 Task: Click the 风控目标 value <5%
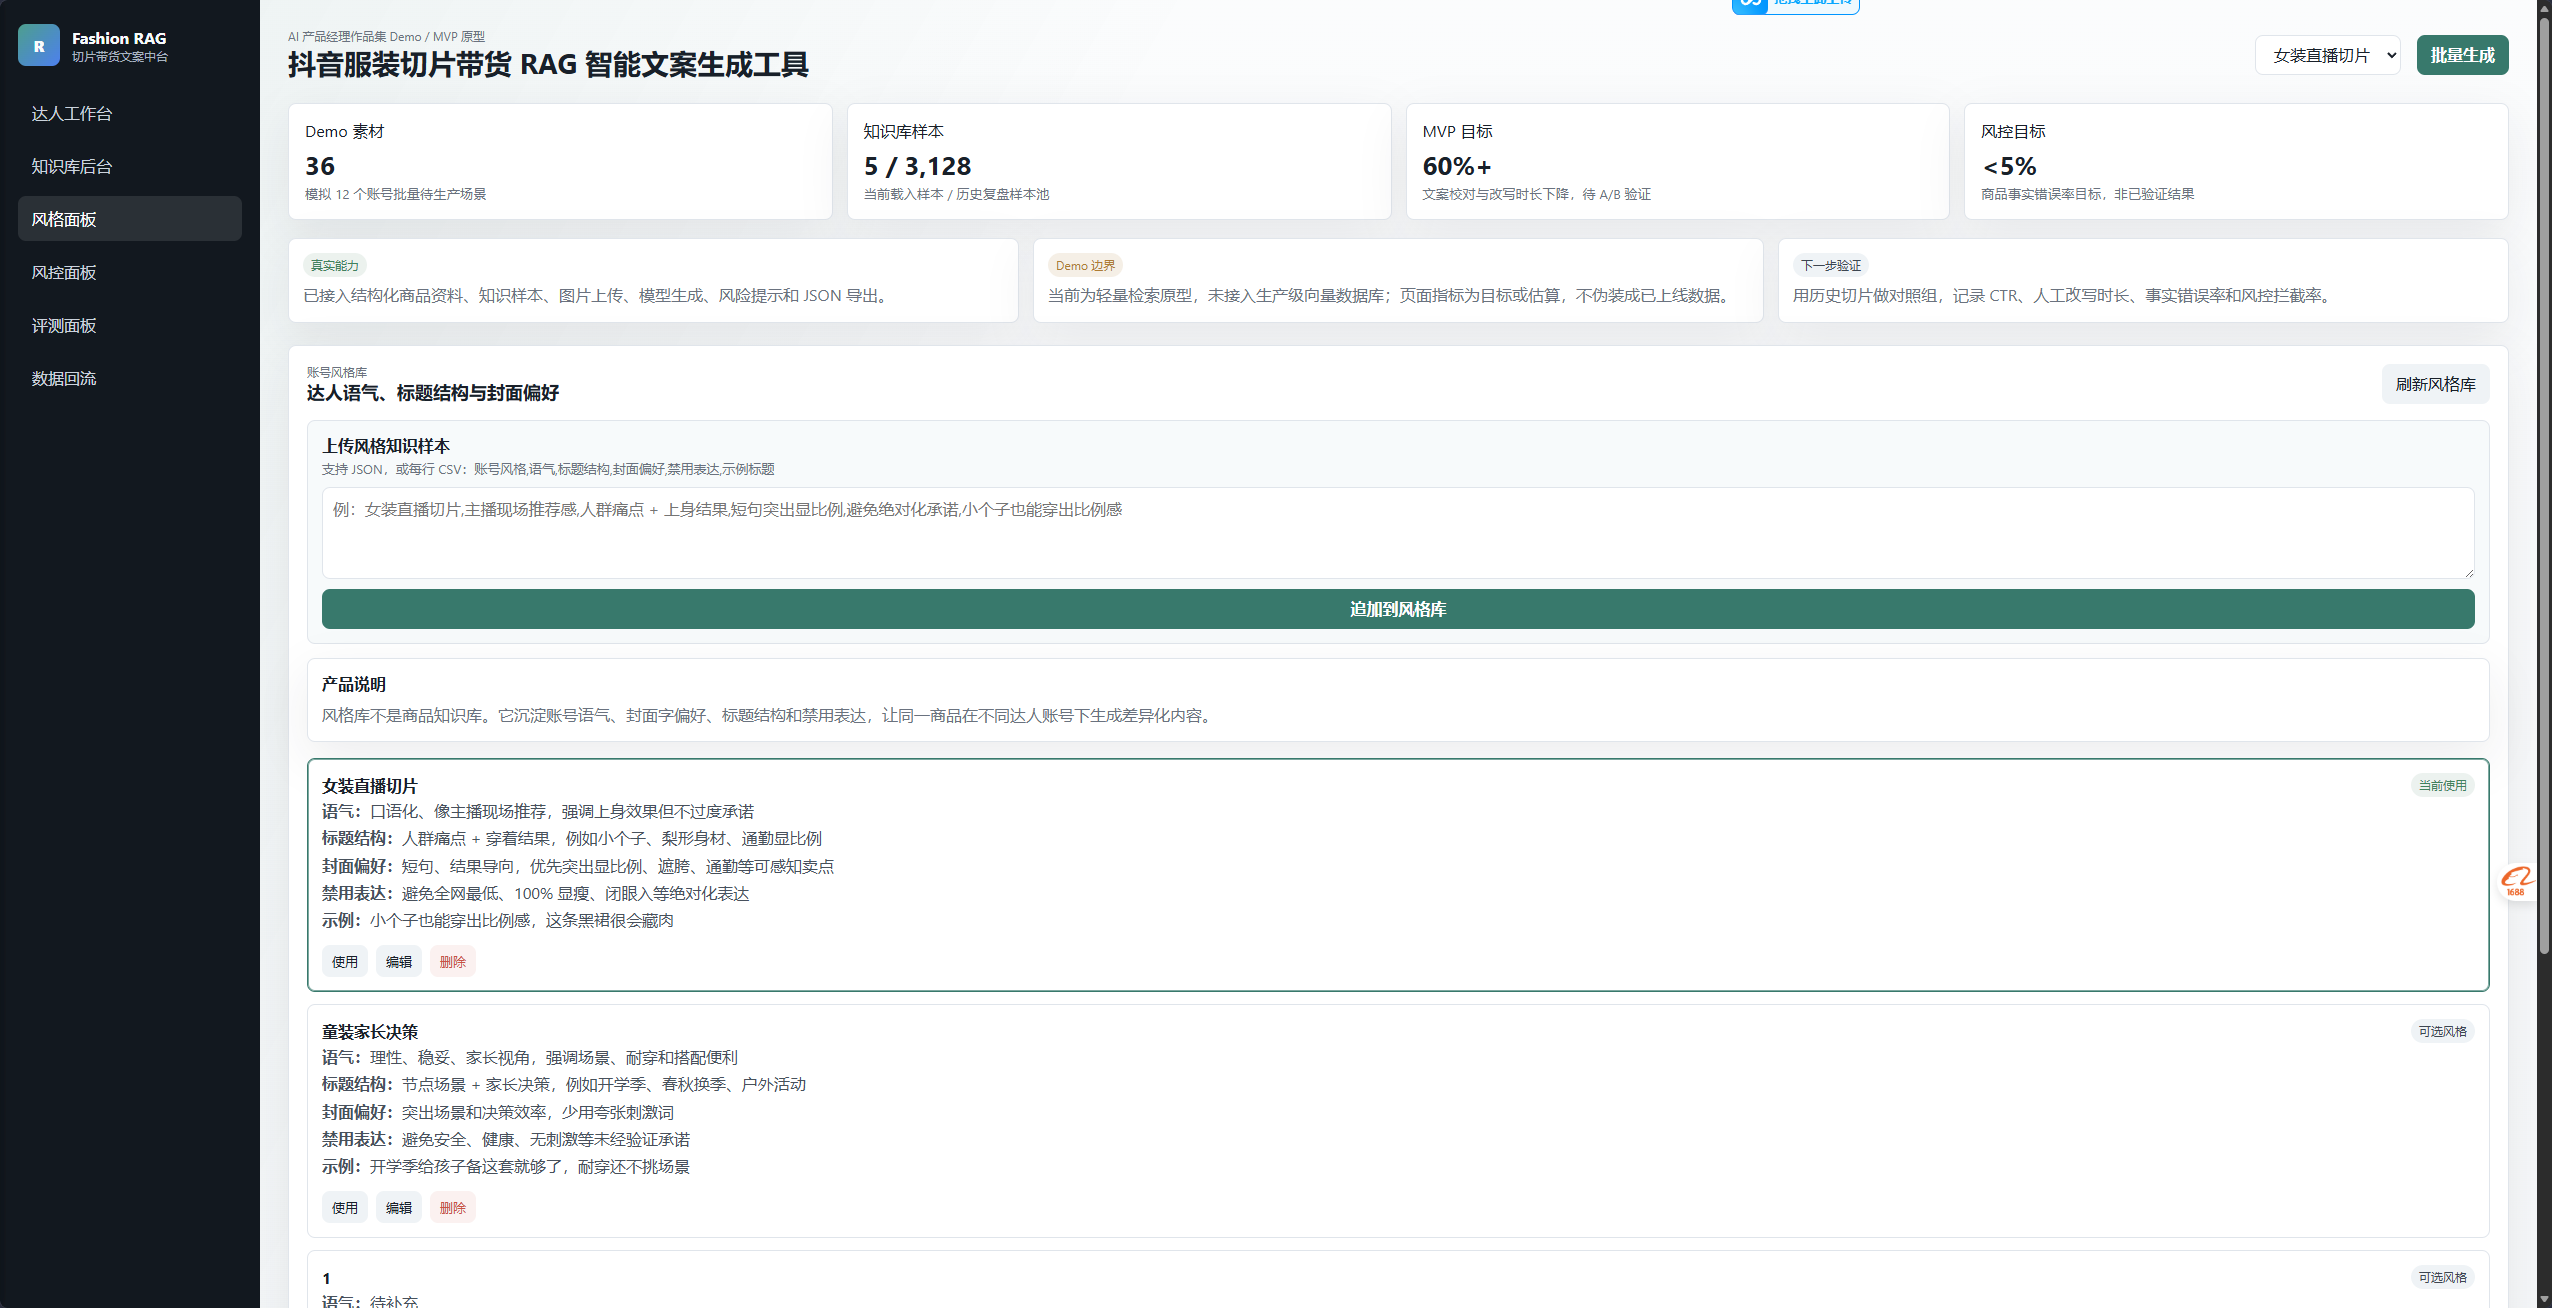tap(2009, 166)
